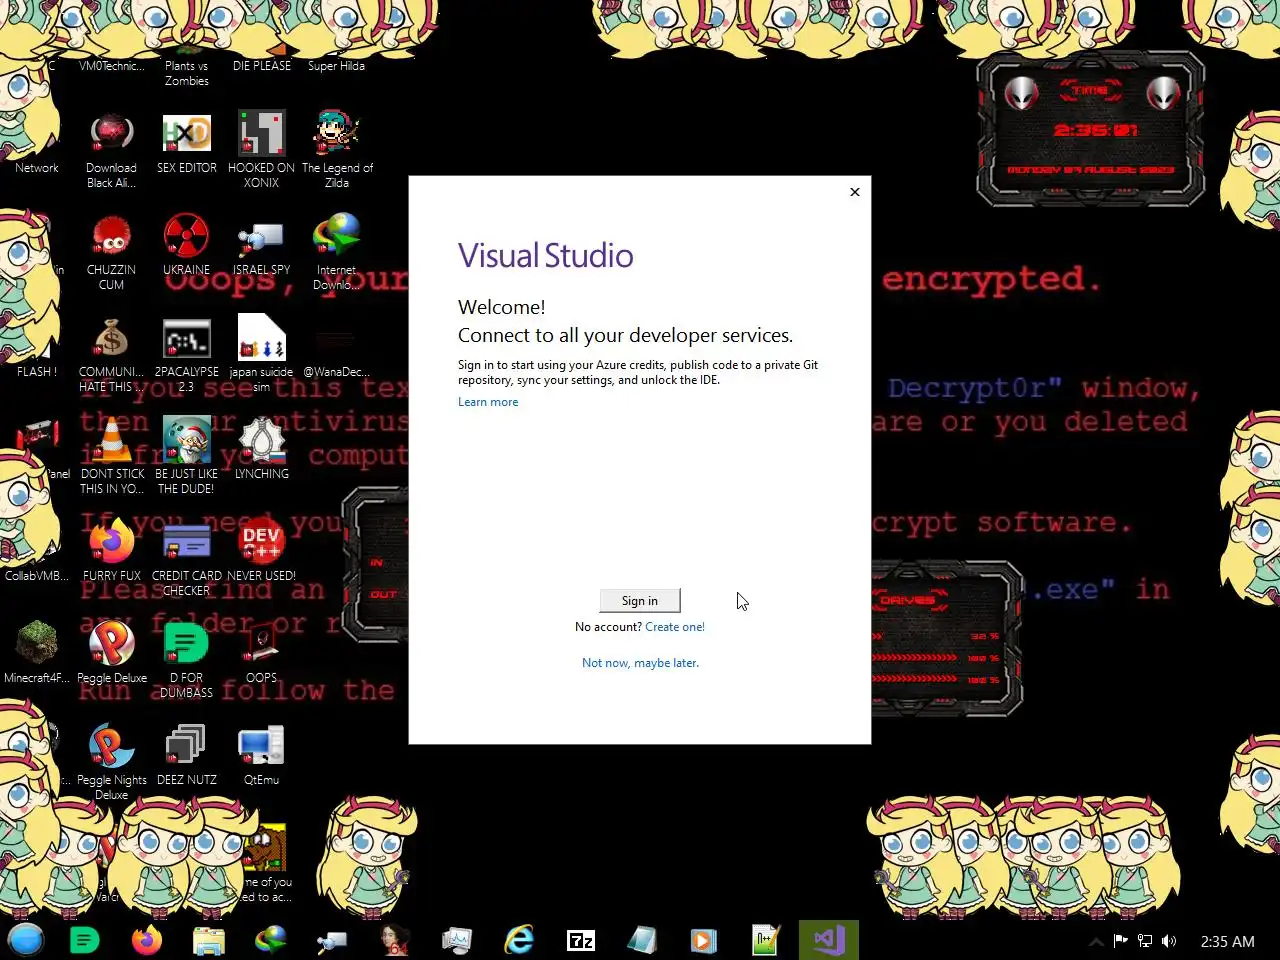Select the CREDIT CARD CHECKER icon
1280x960 pixels.
click(x=186, y=558)
